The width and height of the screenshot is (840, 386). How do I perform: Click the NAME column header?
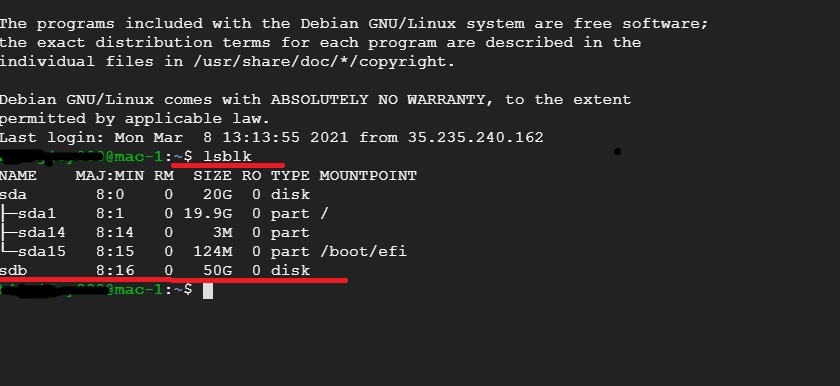(x=18, y=176)
